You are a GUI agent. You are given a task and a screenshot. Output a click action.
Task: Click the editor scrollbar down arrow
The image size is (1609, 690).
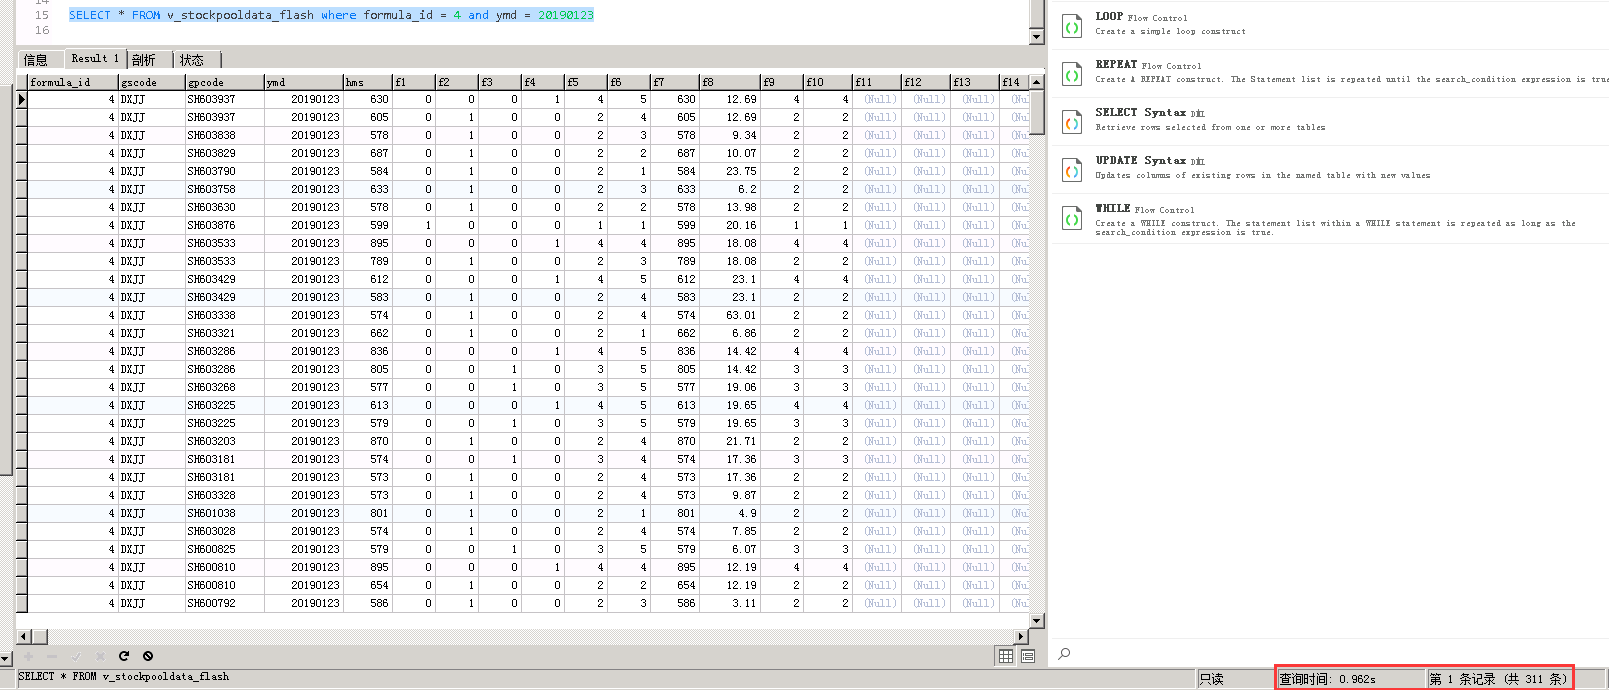tap(1036, 37)
